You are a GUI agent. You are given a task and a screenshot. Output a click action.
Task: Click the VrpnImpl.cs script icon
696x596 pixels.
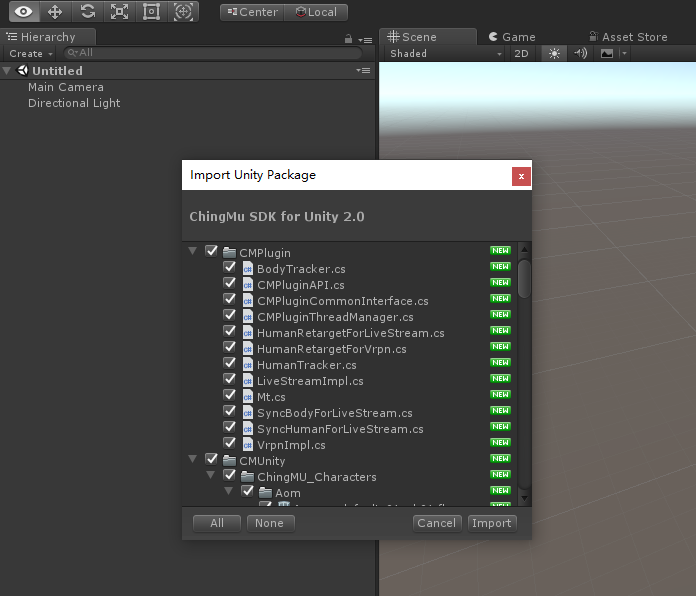pyautogui.click(x=248, y=444)
